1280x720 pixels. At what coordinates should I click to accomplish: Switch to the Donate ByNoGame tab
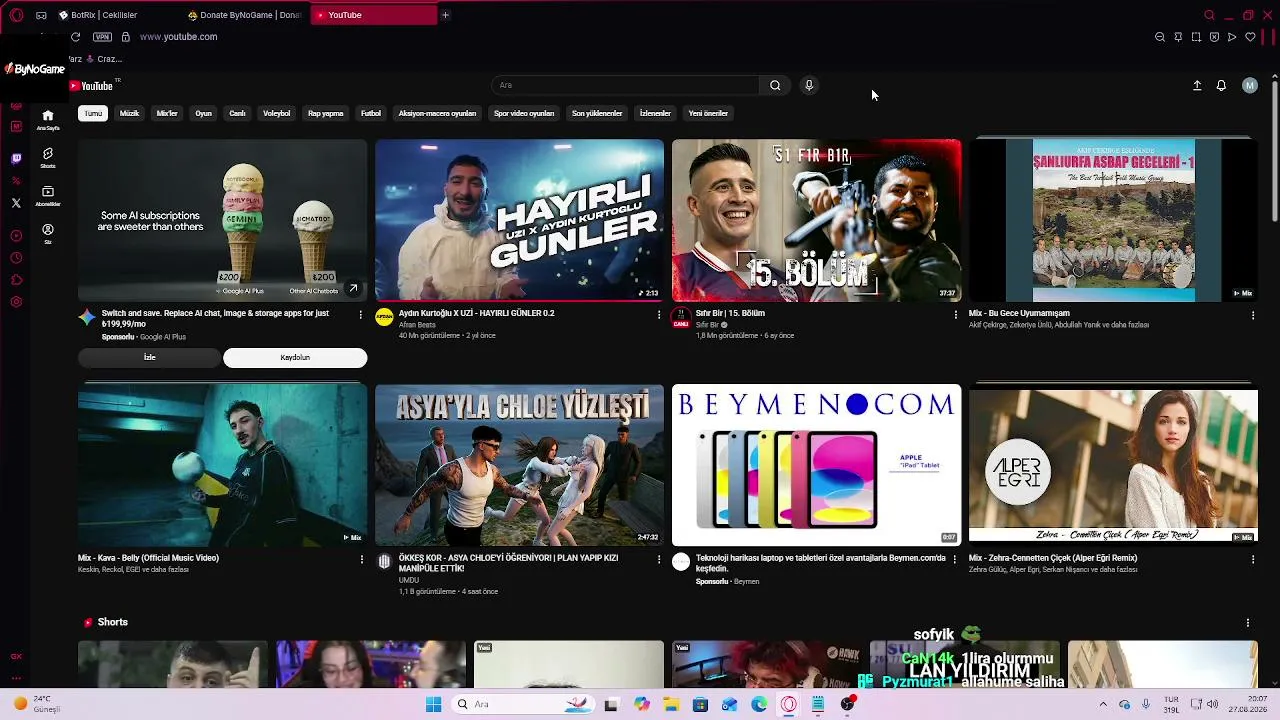pos(245,15)
